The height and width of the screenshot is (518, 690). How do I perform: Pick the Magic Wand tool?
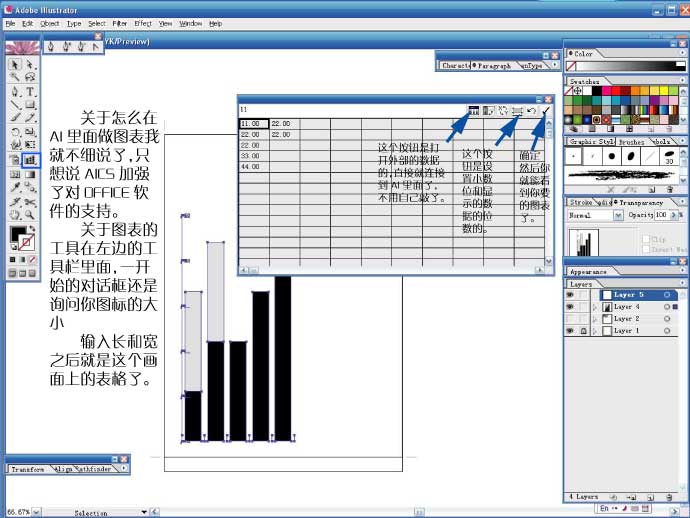[15, 77]
